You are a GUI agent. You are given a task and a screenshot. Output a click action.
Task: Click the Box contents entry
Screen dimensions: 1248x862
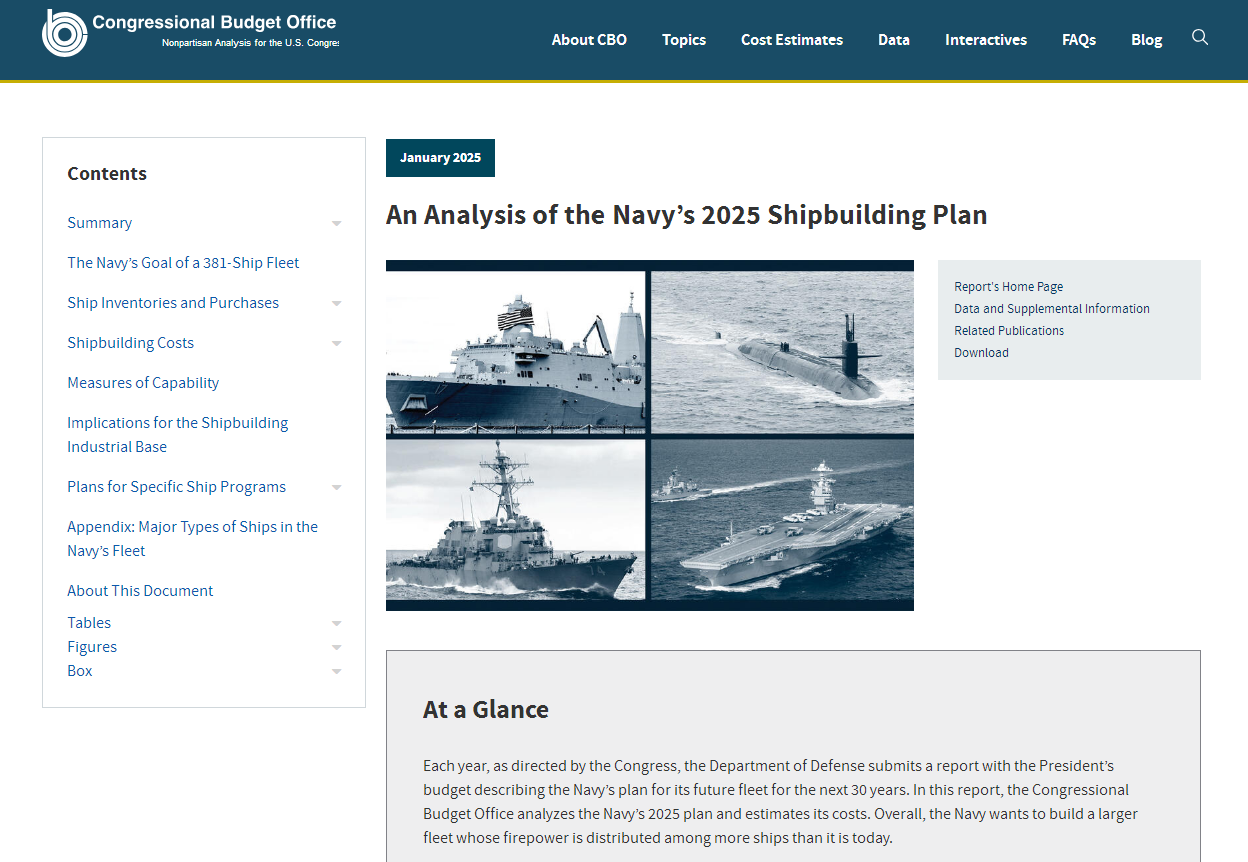coord(80,671)
